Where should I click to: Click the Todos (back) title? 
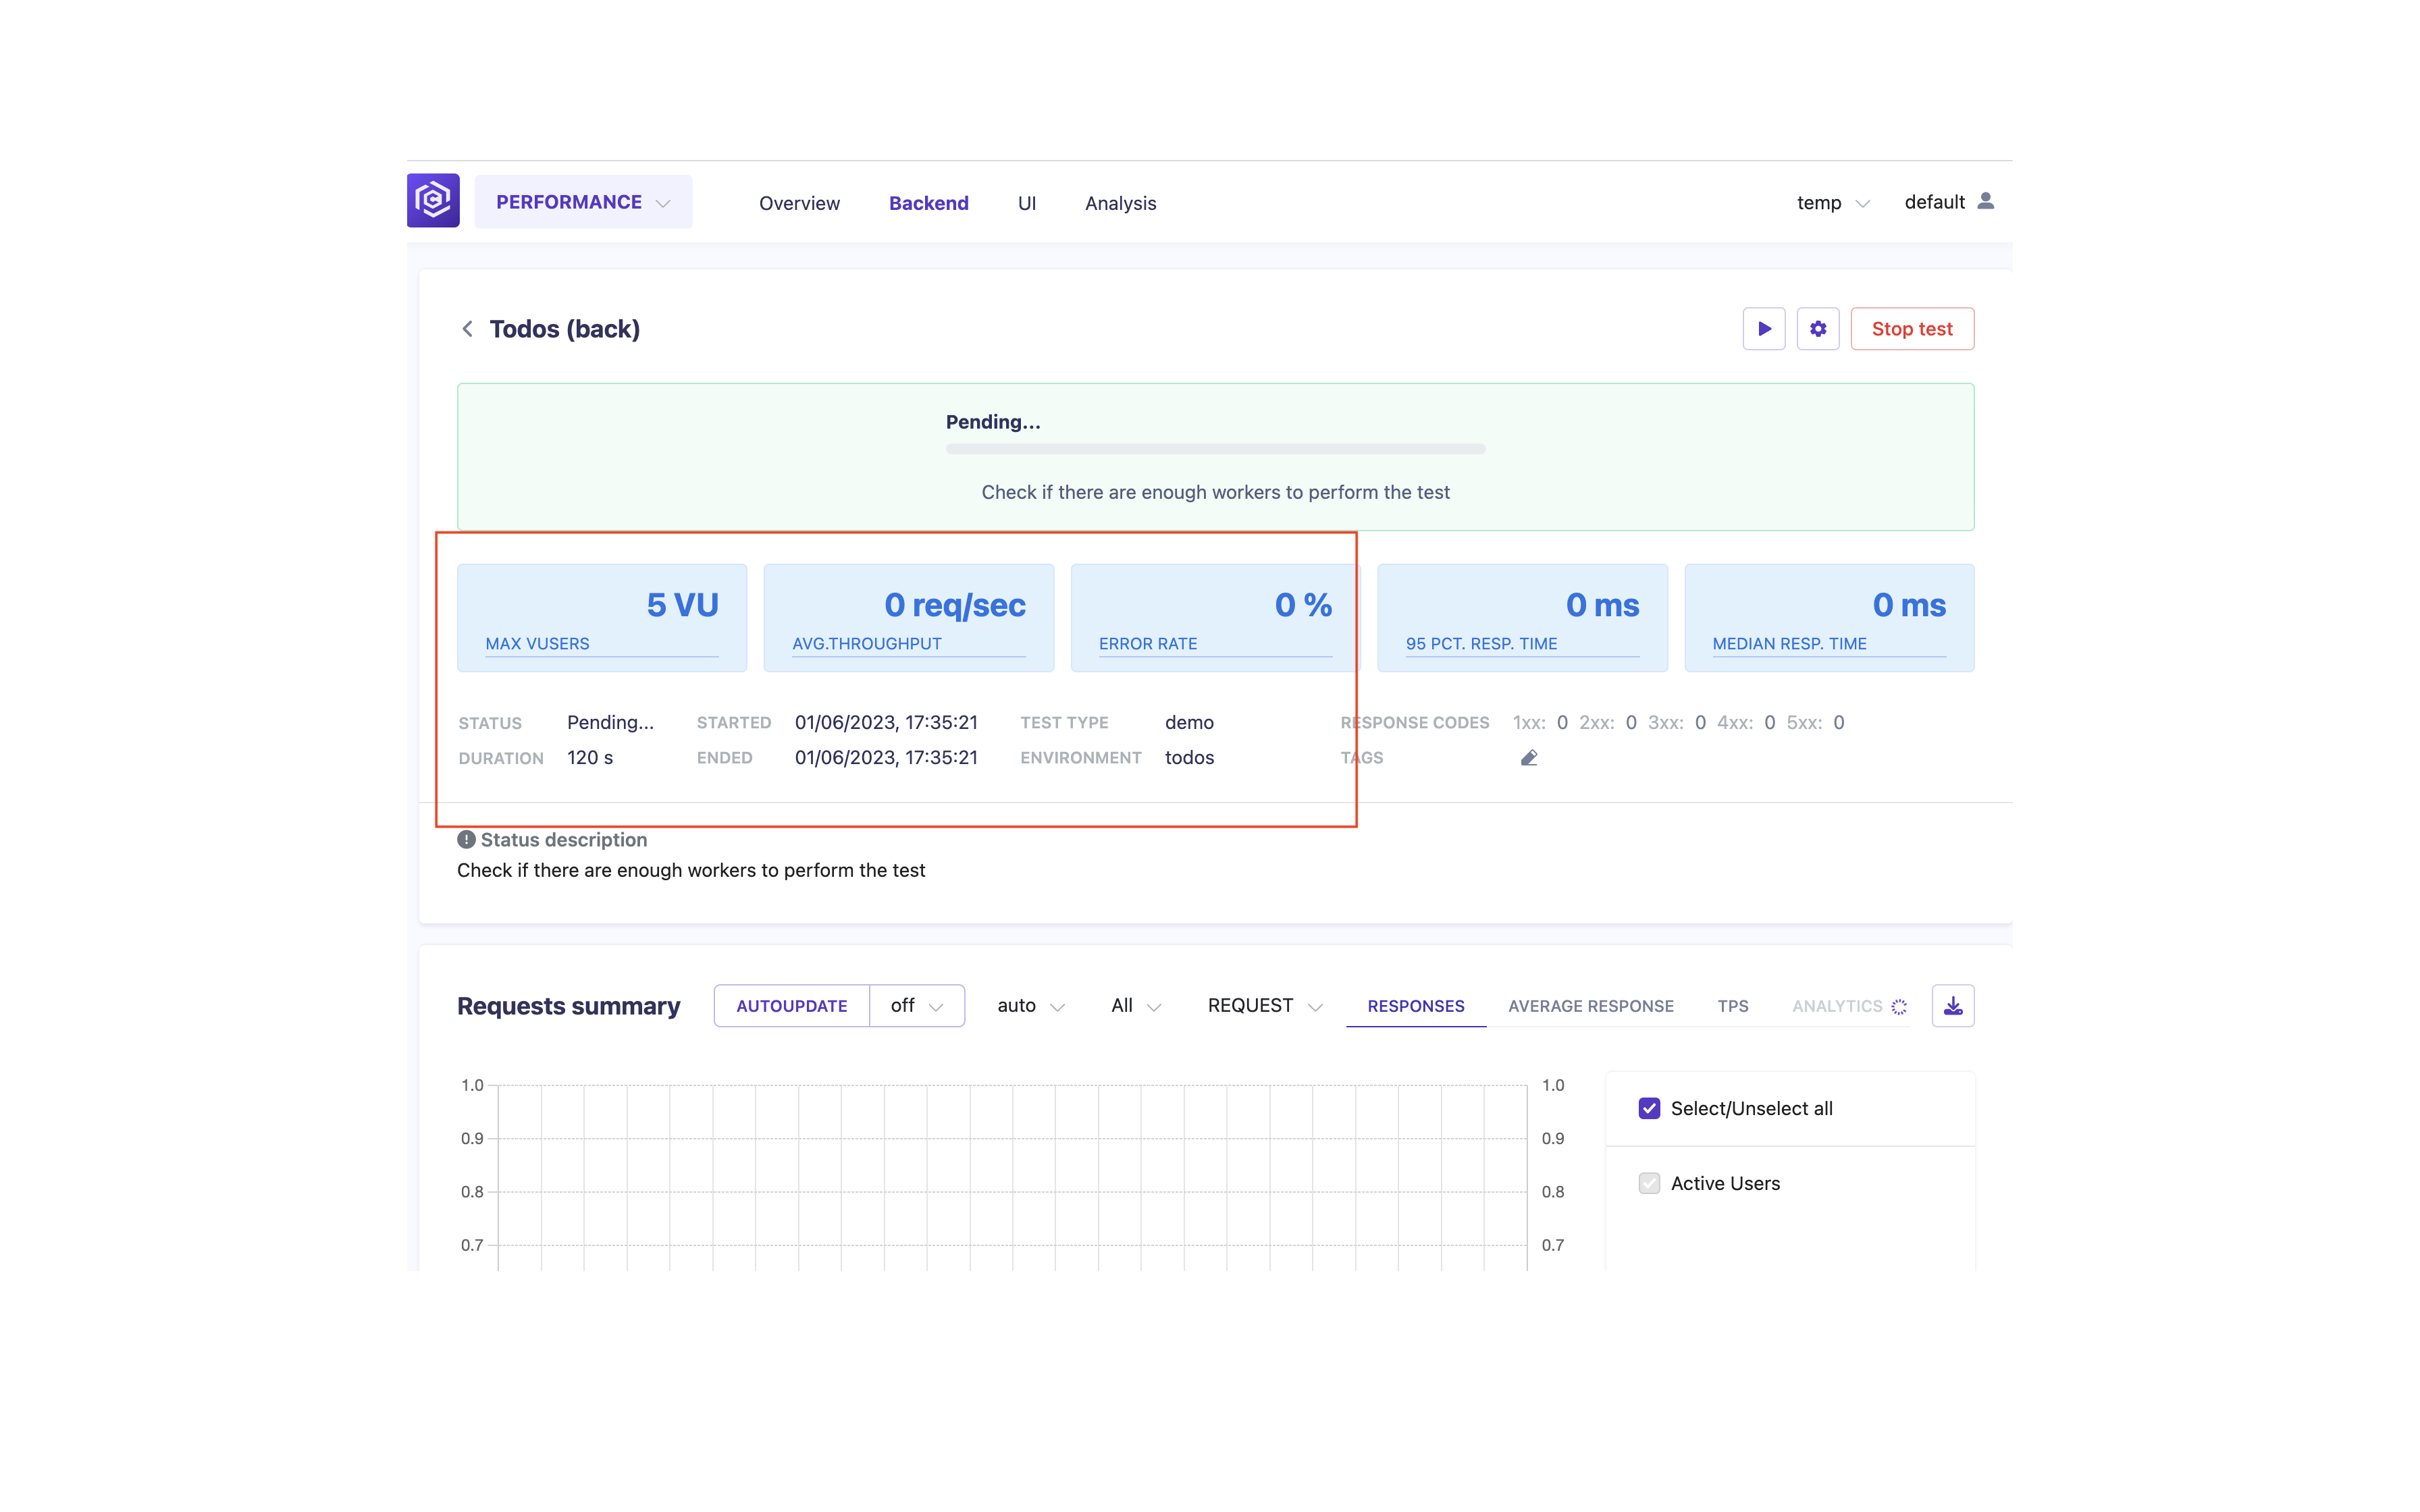click(564, 329)
